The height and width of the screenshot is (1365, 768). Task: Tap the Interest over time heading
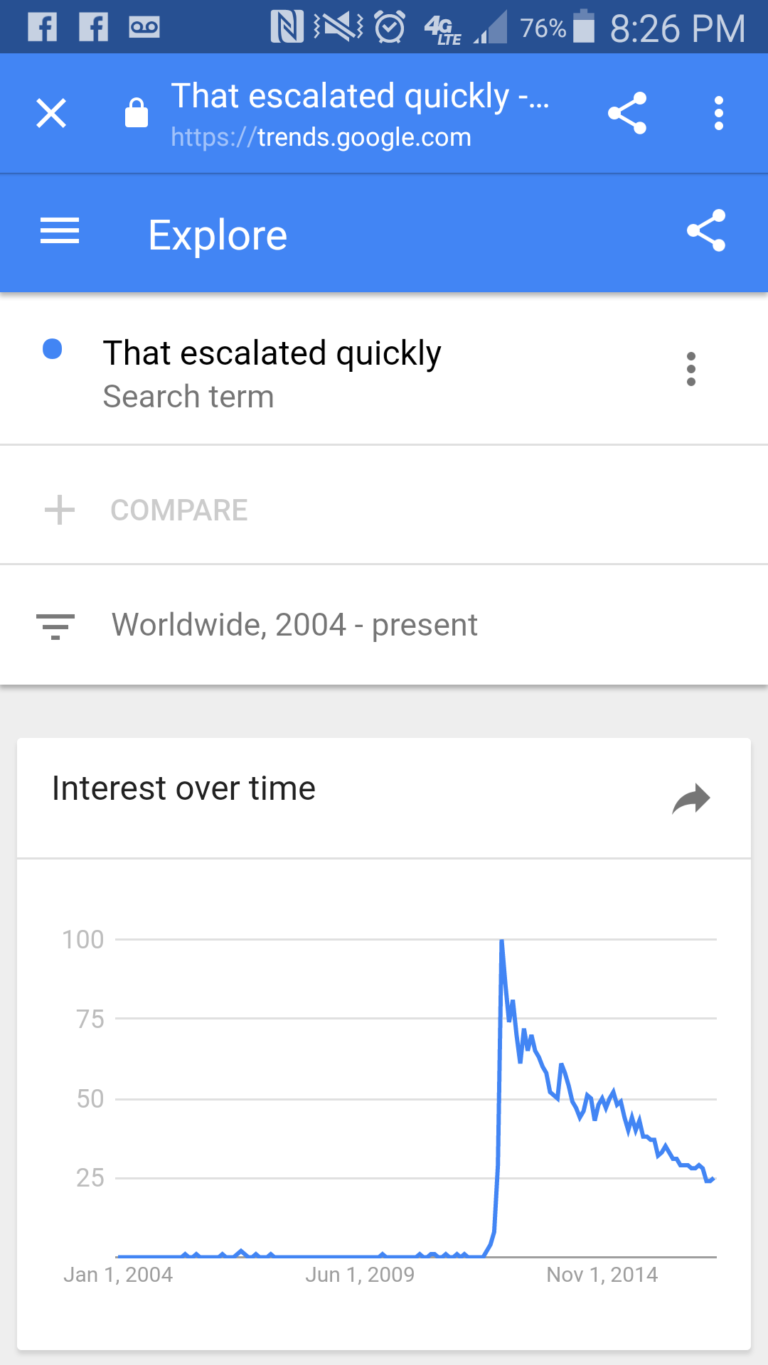point(183,789)
